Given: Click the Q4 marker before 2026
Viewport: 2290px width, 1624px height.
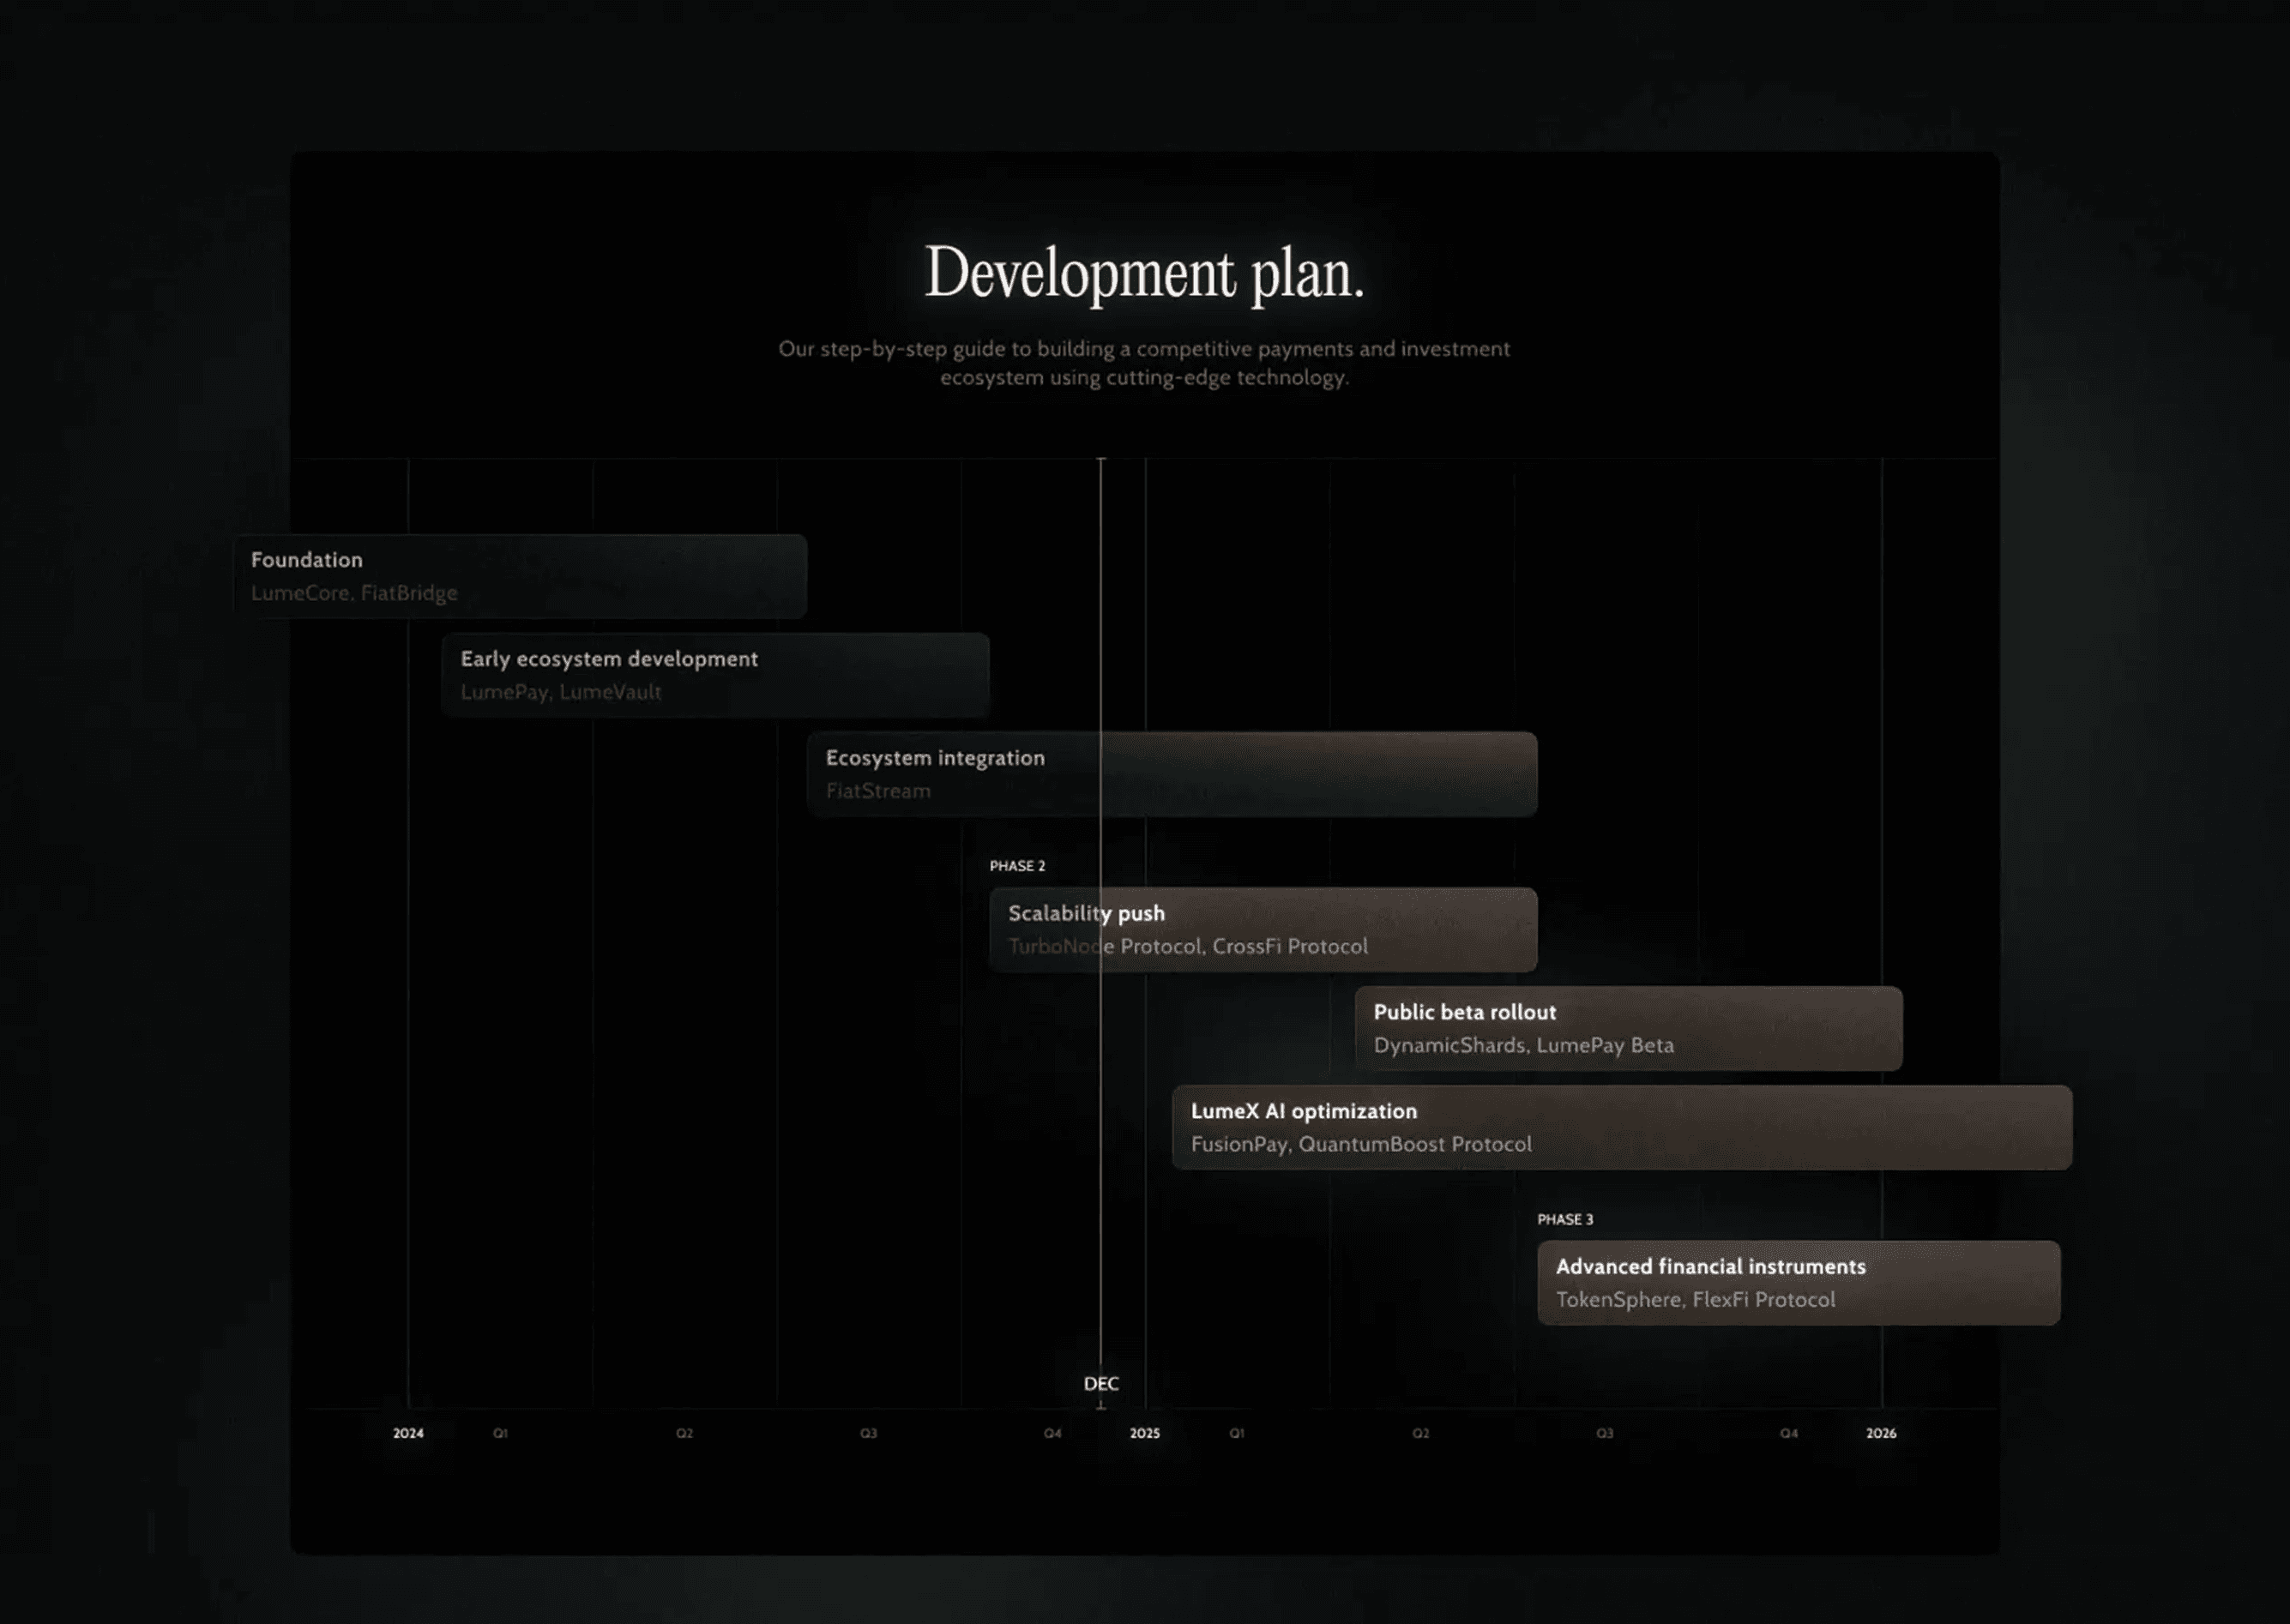Looking at the screenshot, I should coord(1788,1433).
